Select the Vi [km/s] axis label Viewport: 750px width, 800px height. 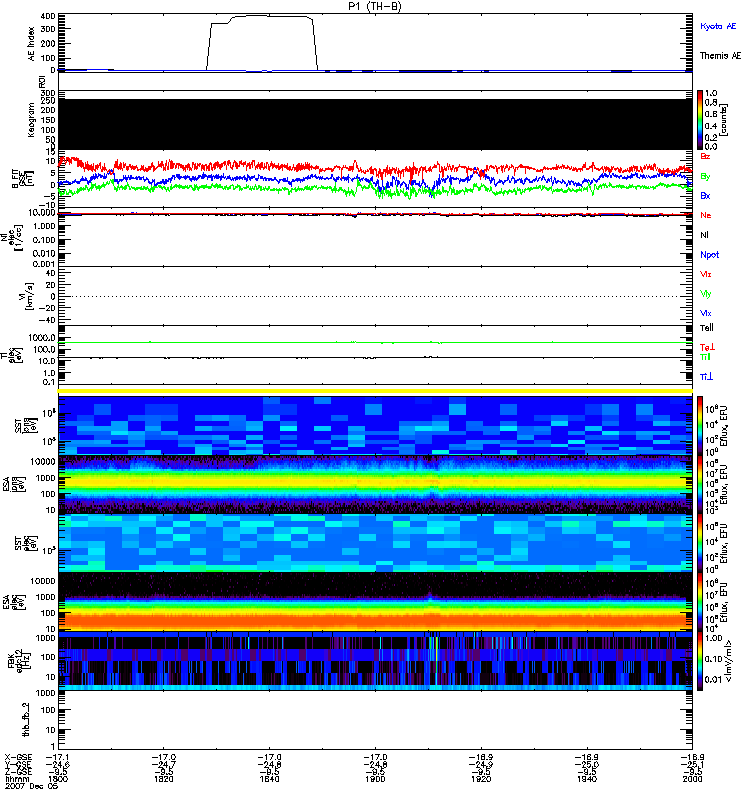pyautogui.click(x=25, y=296)
